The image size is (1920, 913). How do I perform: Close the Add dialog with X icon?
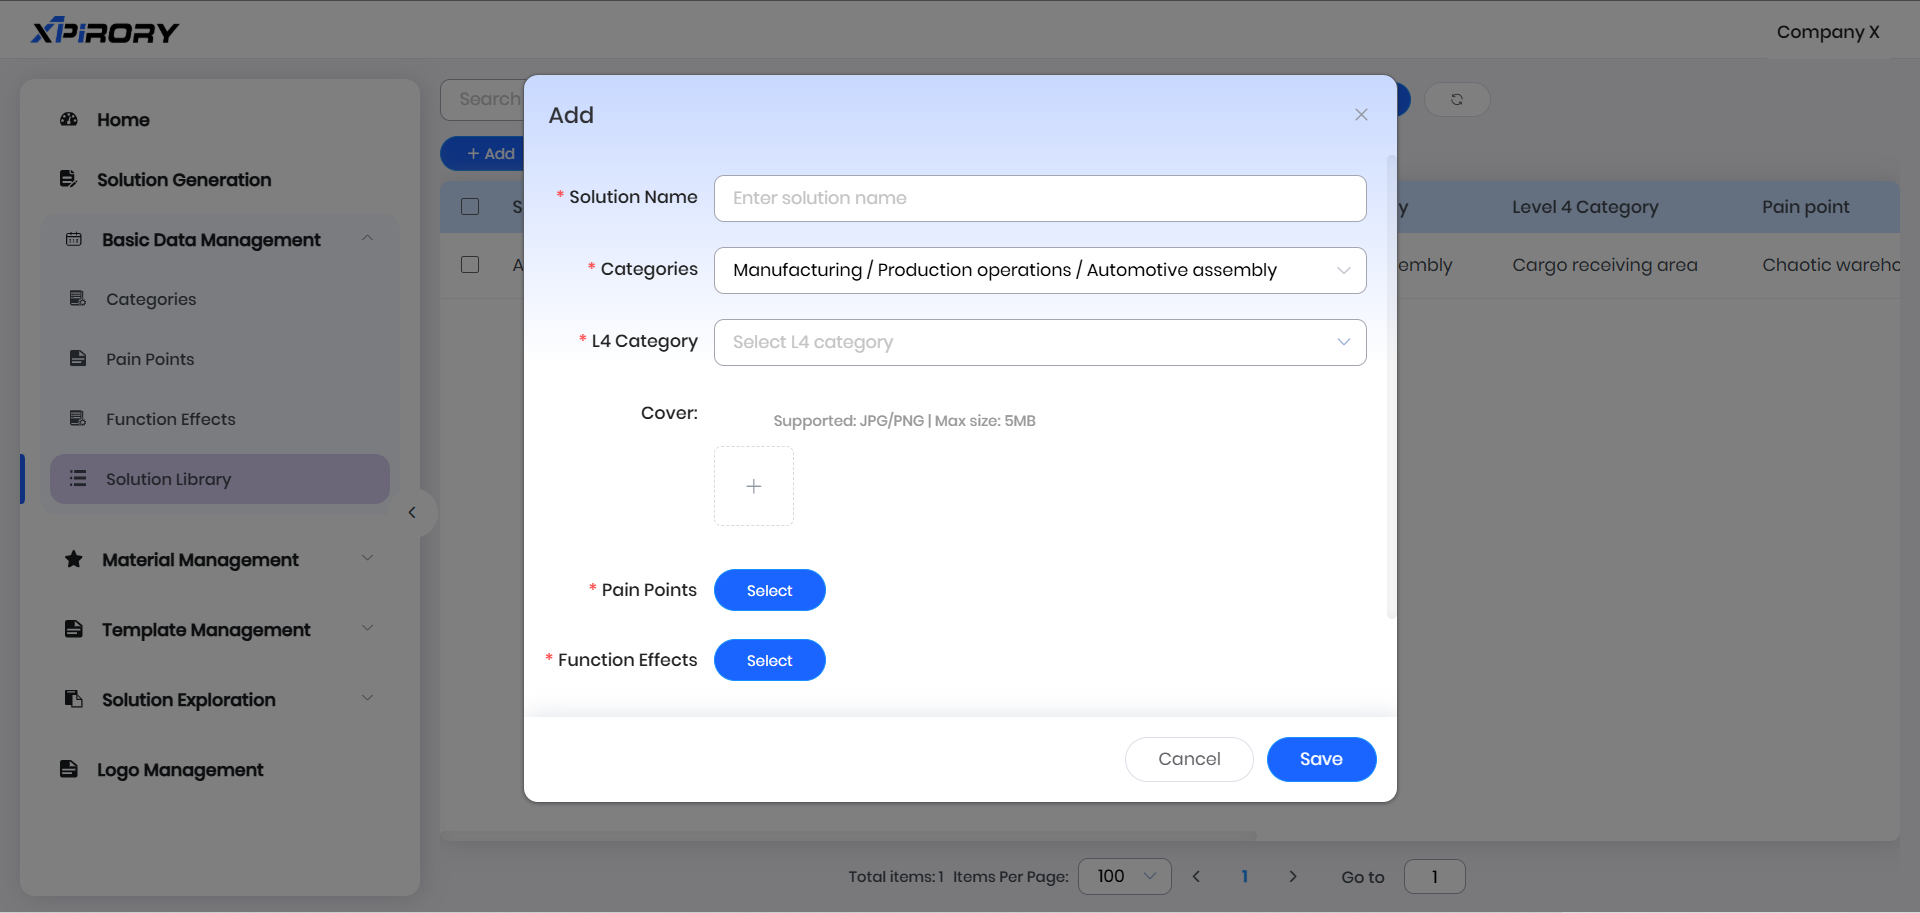tap(1361, 115)
